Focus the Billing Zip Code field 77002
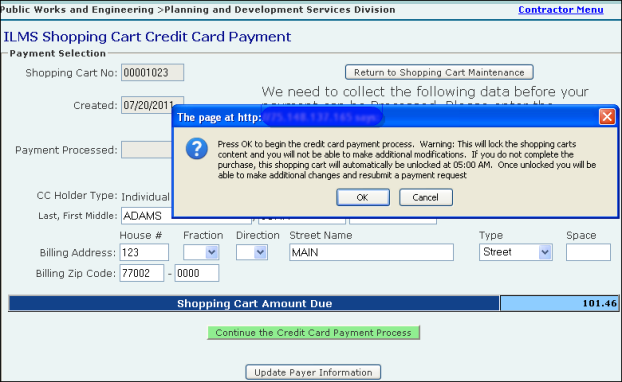 pyautogui.click(x=142, y=273)
